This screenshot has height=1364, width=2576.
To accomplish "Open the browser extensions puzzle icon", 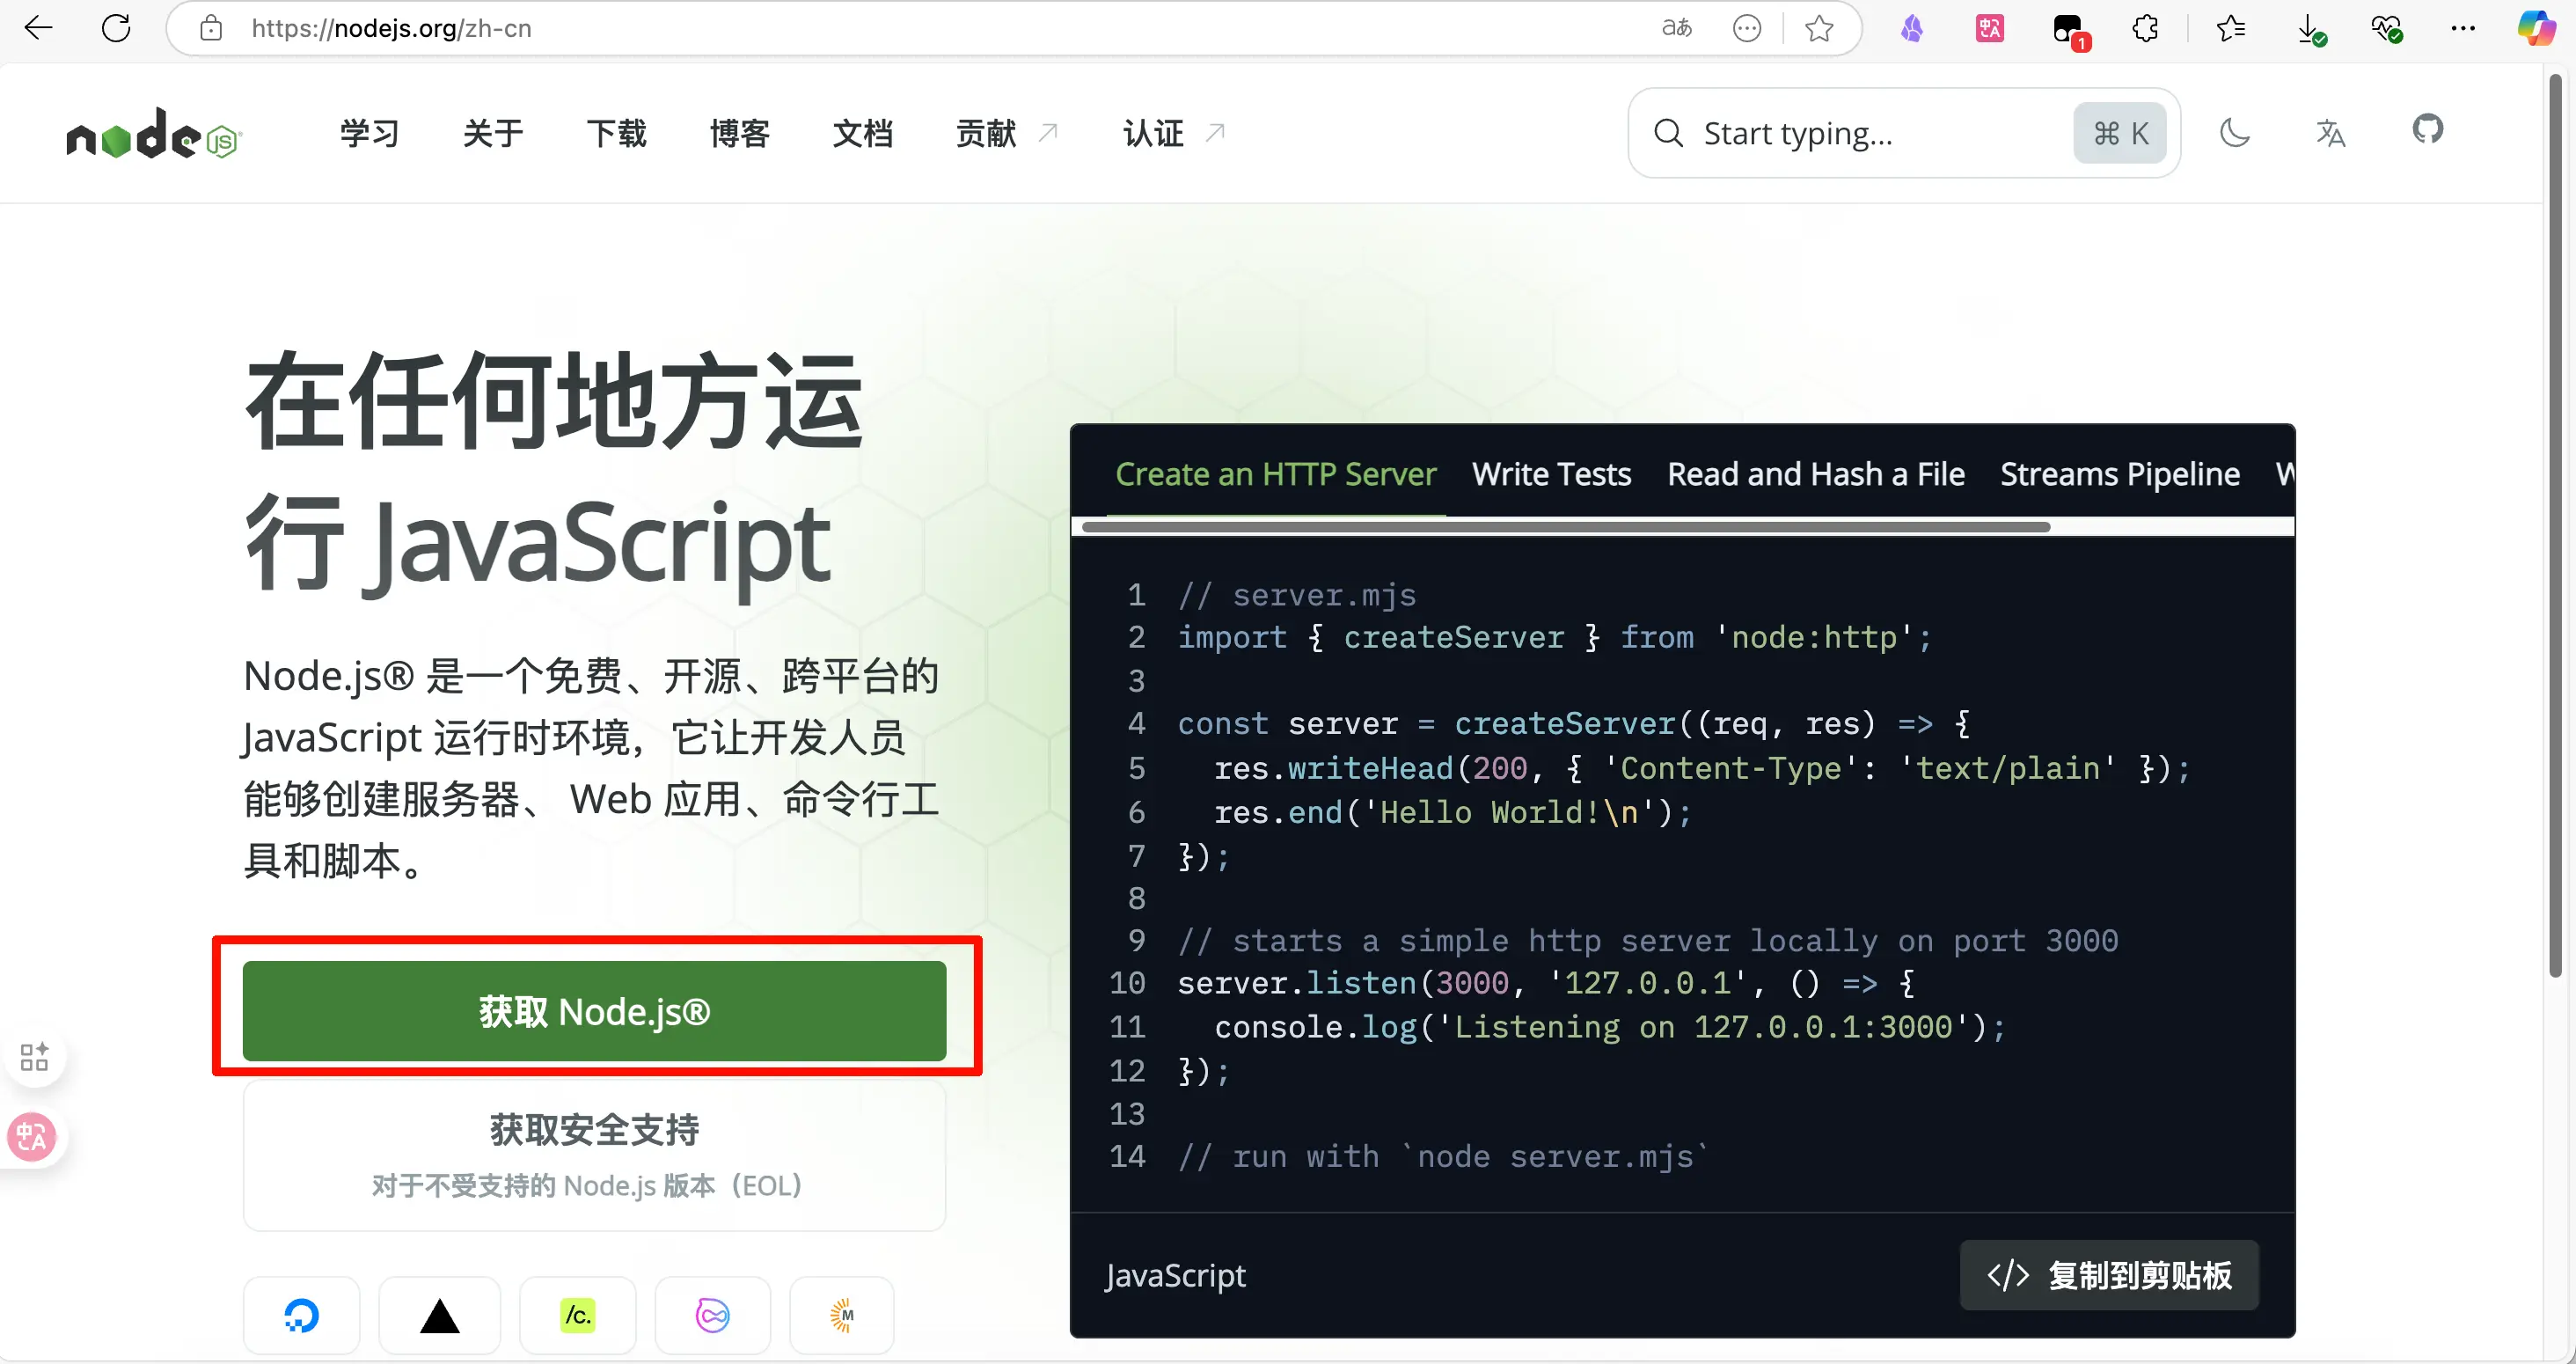I will tap(2146, 28).
